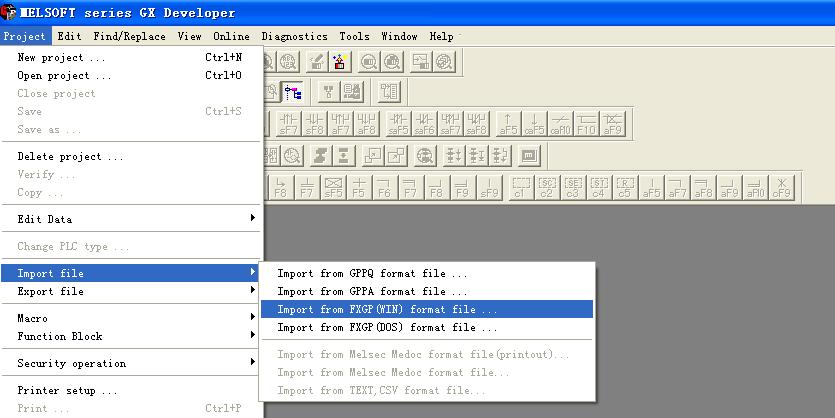Select Delete project menu entry
The width and height of the screenshot is (835, 418).
[70, 156]
